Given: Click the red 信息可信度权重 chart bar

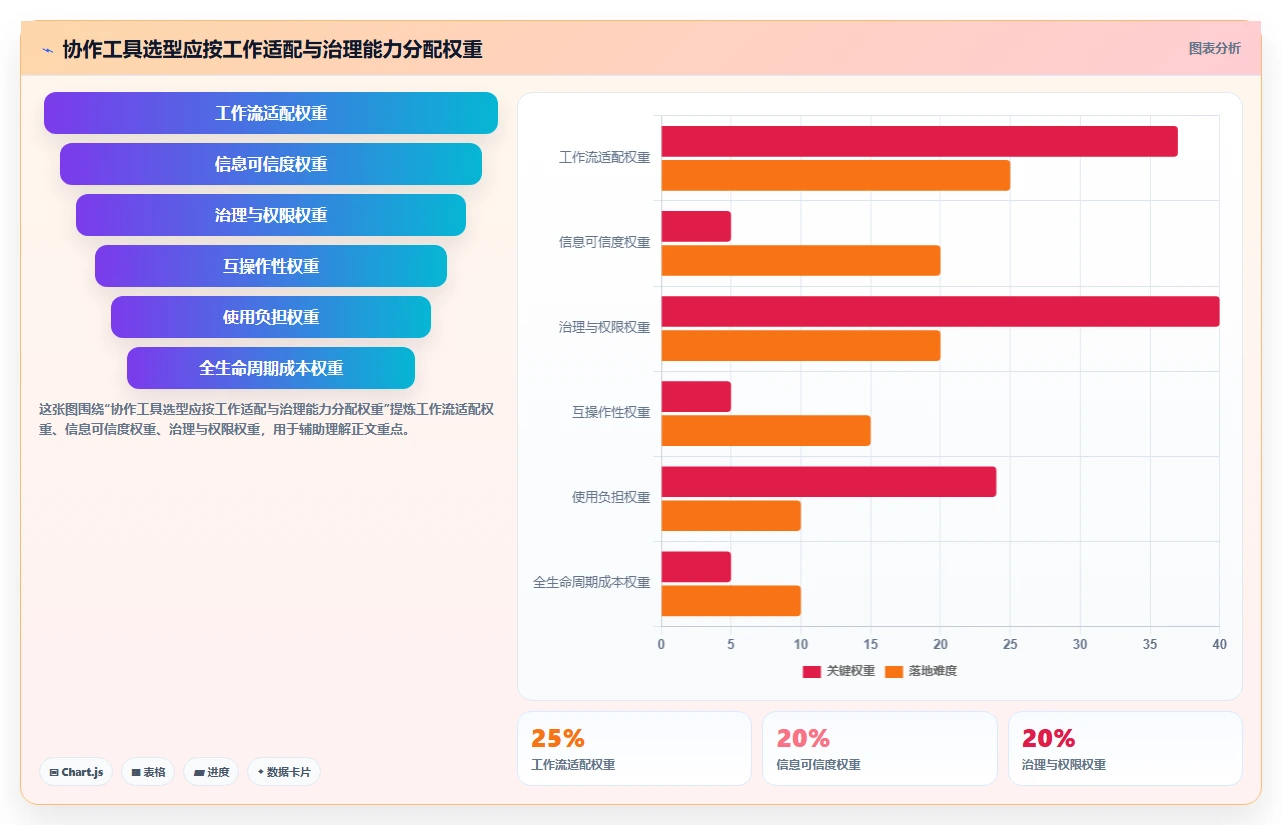Looking at the screenshot, I should pyautogui.click(x=696, y=226).
